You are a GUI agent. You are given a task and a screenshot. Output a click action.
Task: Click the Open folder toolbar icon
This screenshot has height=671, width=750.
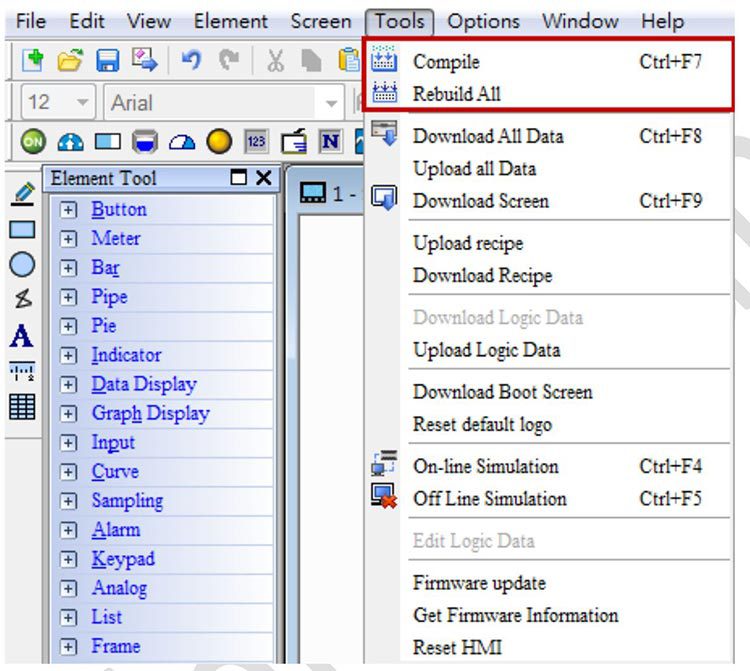coord(69,61)
